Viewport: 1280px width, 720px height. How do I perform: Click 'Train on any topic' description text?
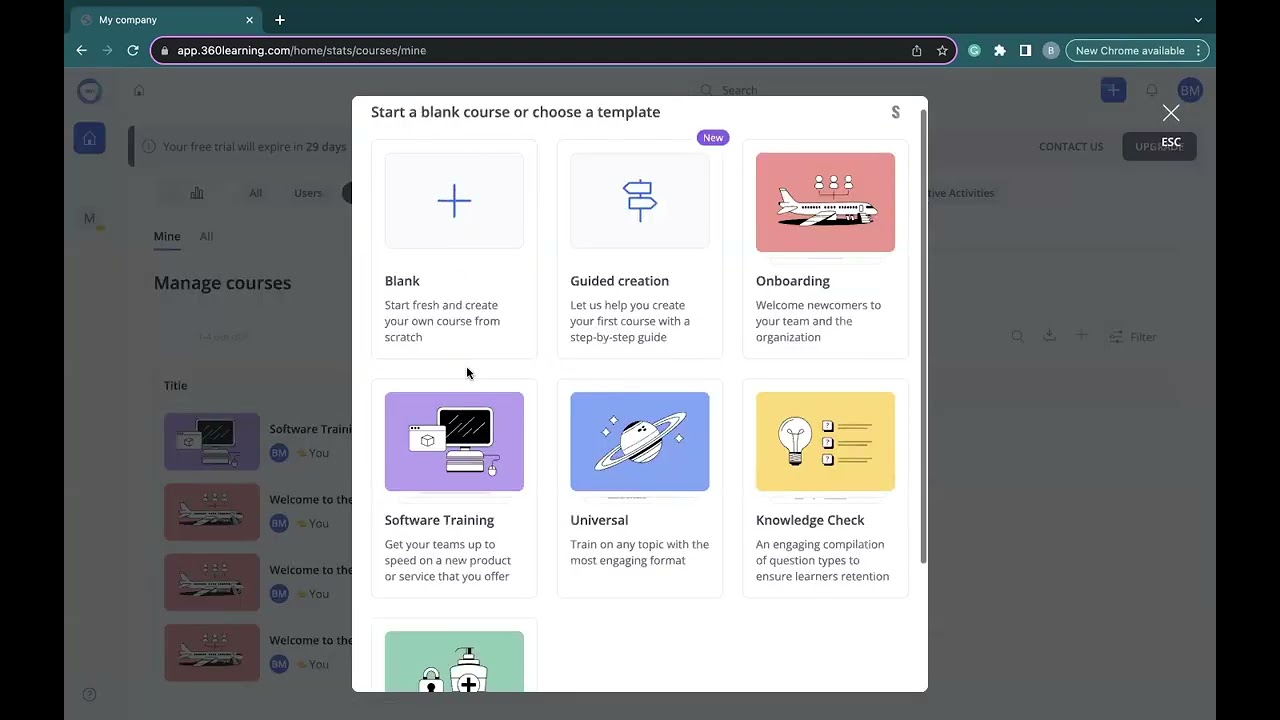[640, 552]
